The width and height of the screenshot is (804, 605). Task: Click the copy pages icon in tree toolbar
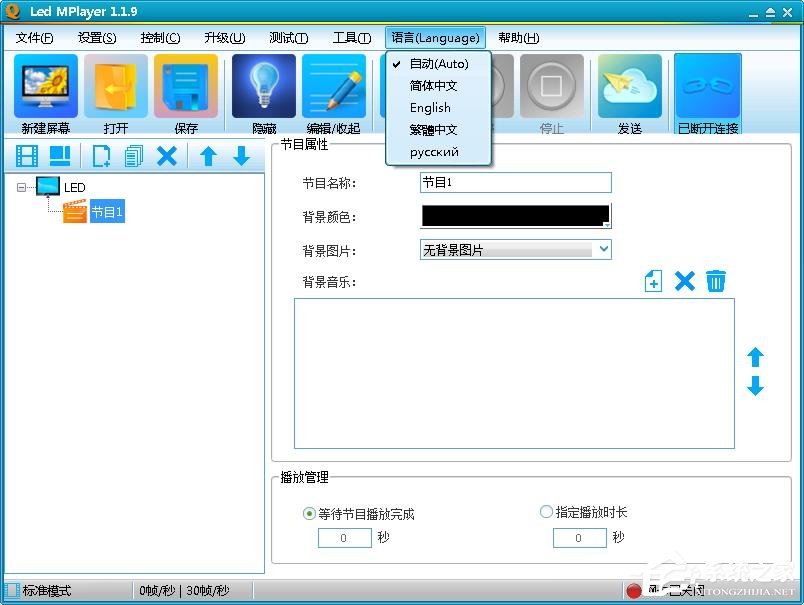point(134,156)
